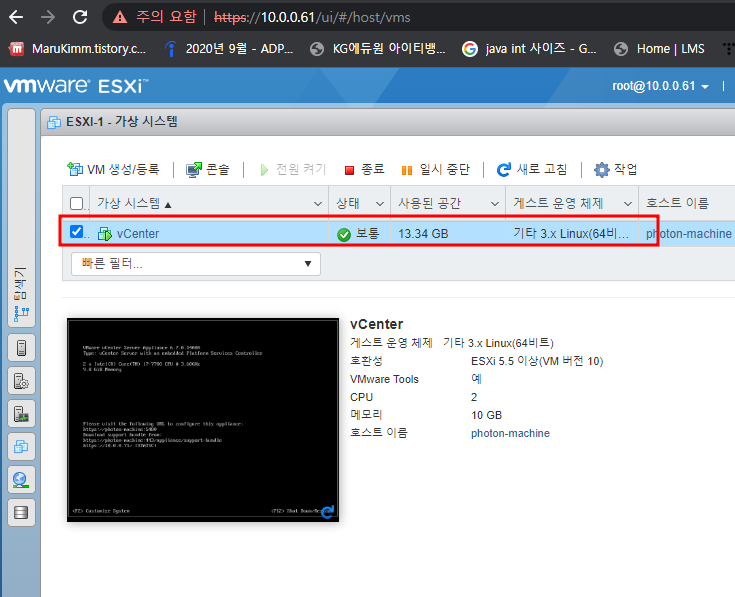
Task: Click 호스트 이름 column header
Action: pyautogui.click(x=677, y=203)
